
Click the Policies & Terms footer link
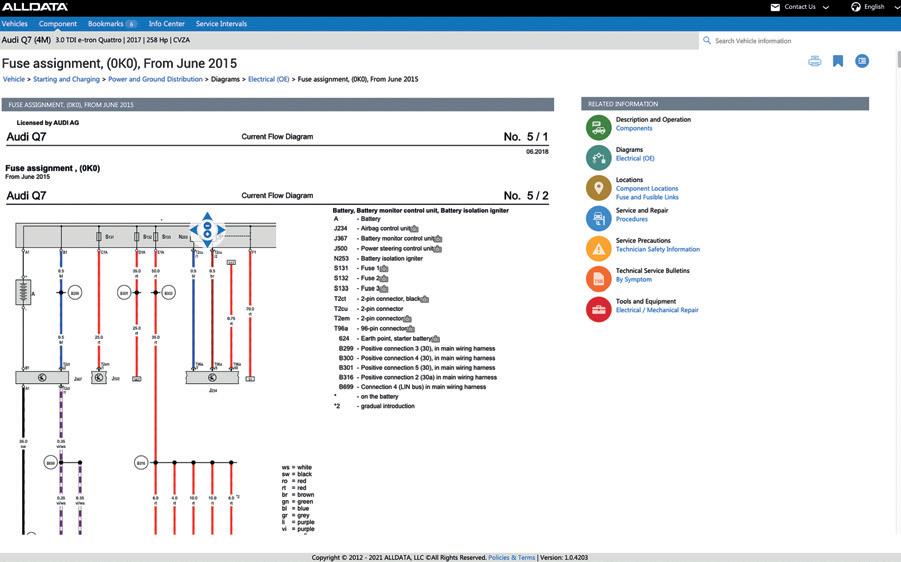511,557
